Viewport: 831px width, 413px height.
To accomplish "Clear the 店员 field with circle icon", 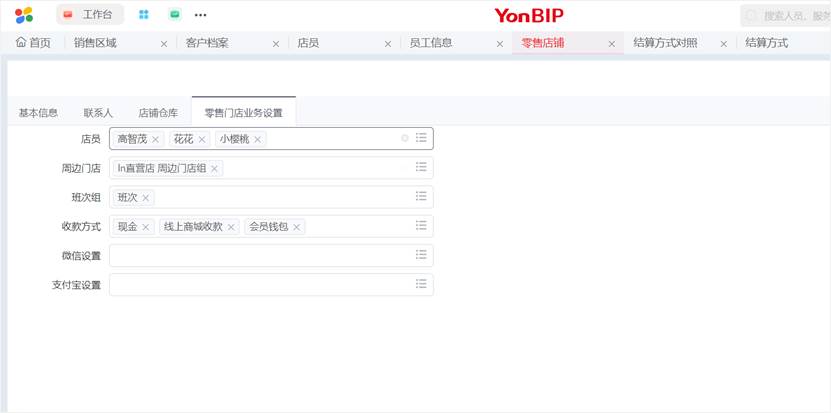I will point(405,138).
